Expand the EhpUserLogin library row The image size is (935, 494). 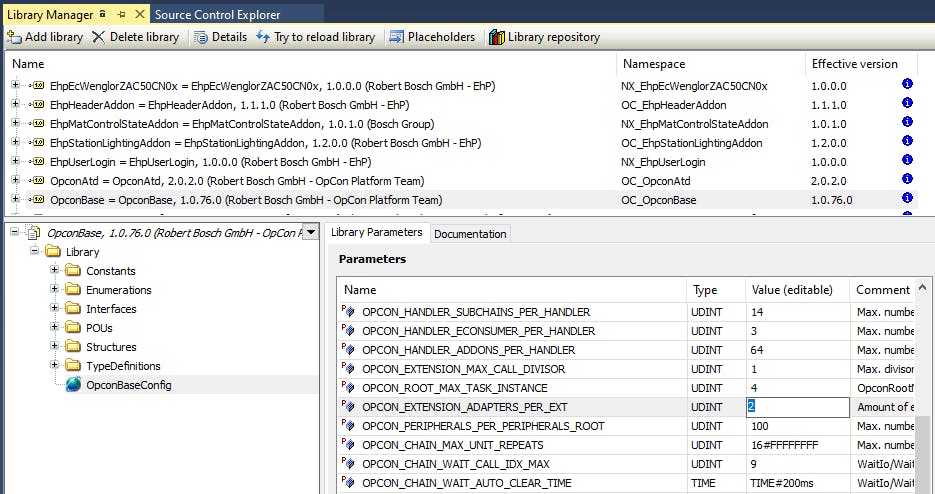15,161
